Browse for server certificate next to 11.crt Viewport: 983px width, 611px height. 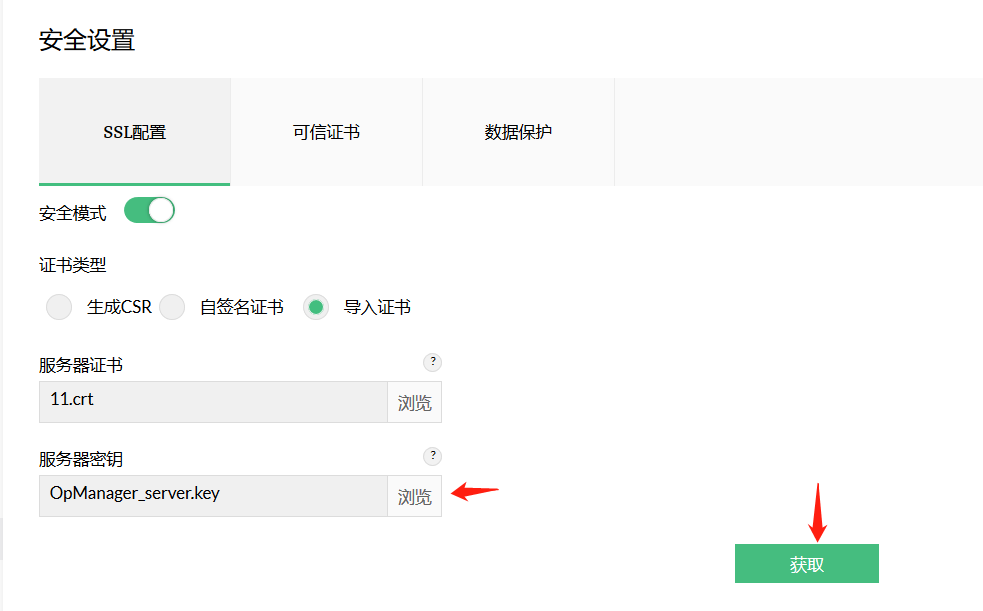pos(414,402)
